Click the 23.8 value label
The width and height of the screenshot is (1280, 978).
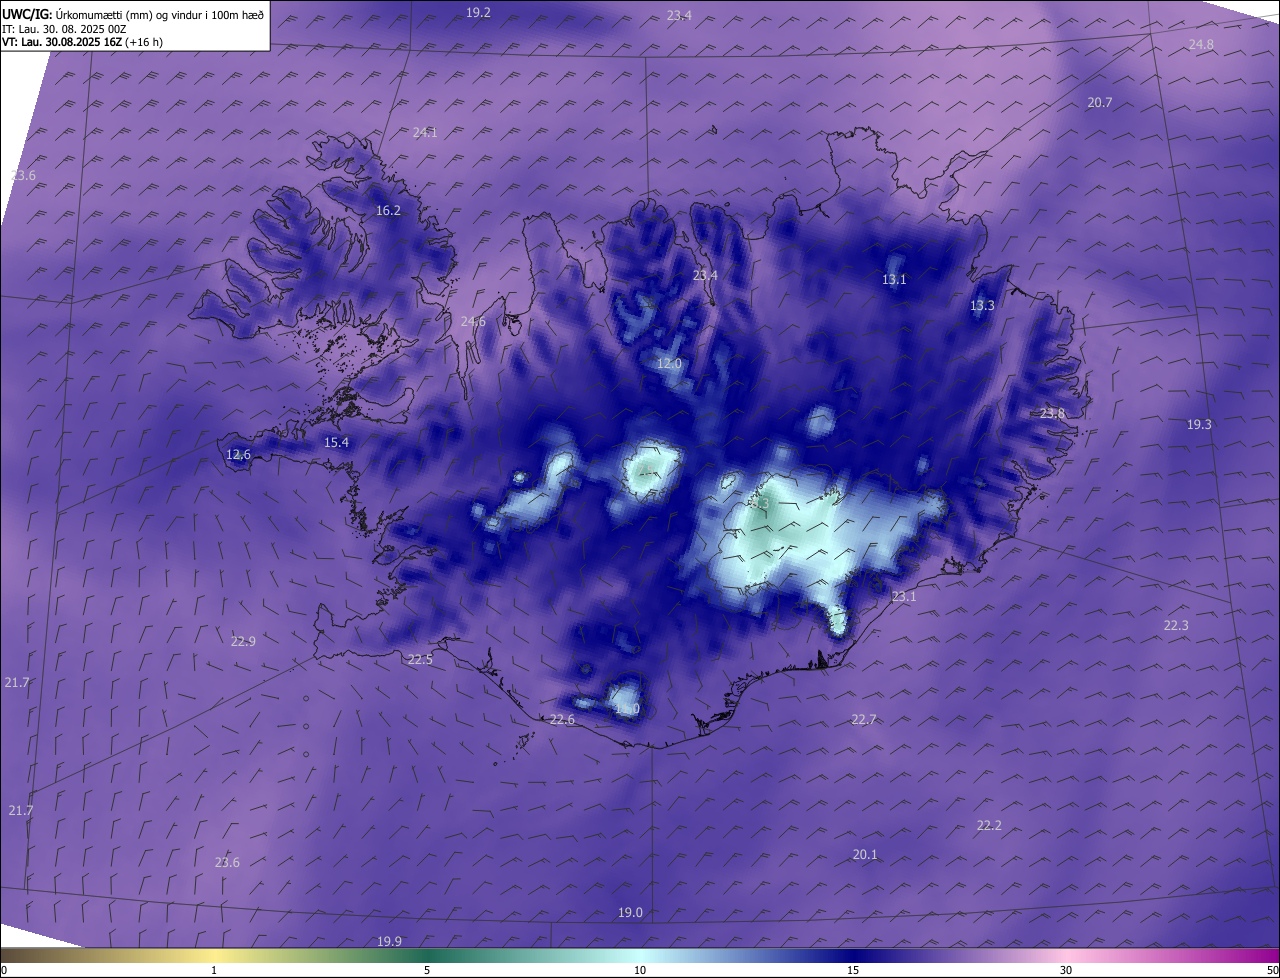pyautogui.click(x=1052, y=413)
